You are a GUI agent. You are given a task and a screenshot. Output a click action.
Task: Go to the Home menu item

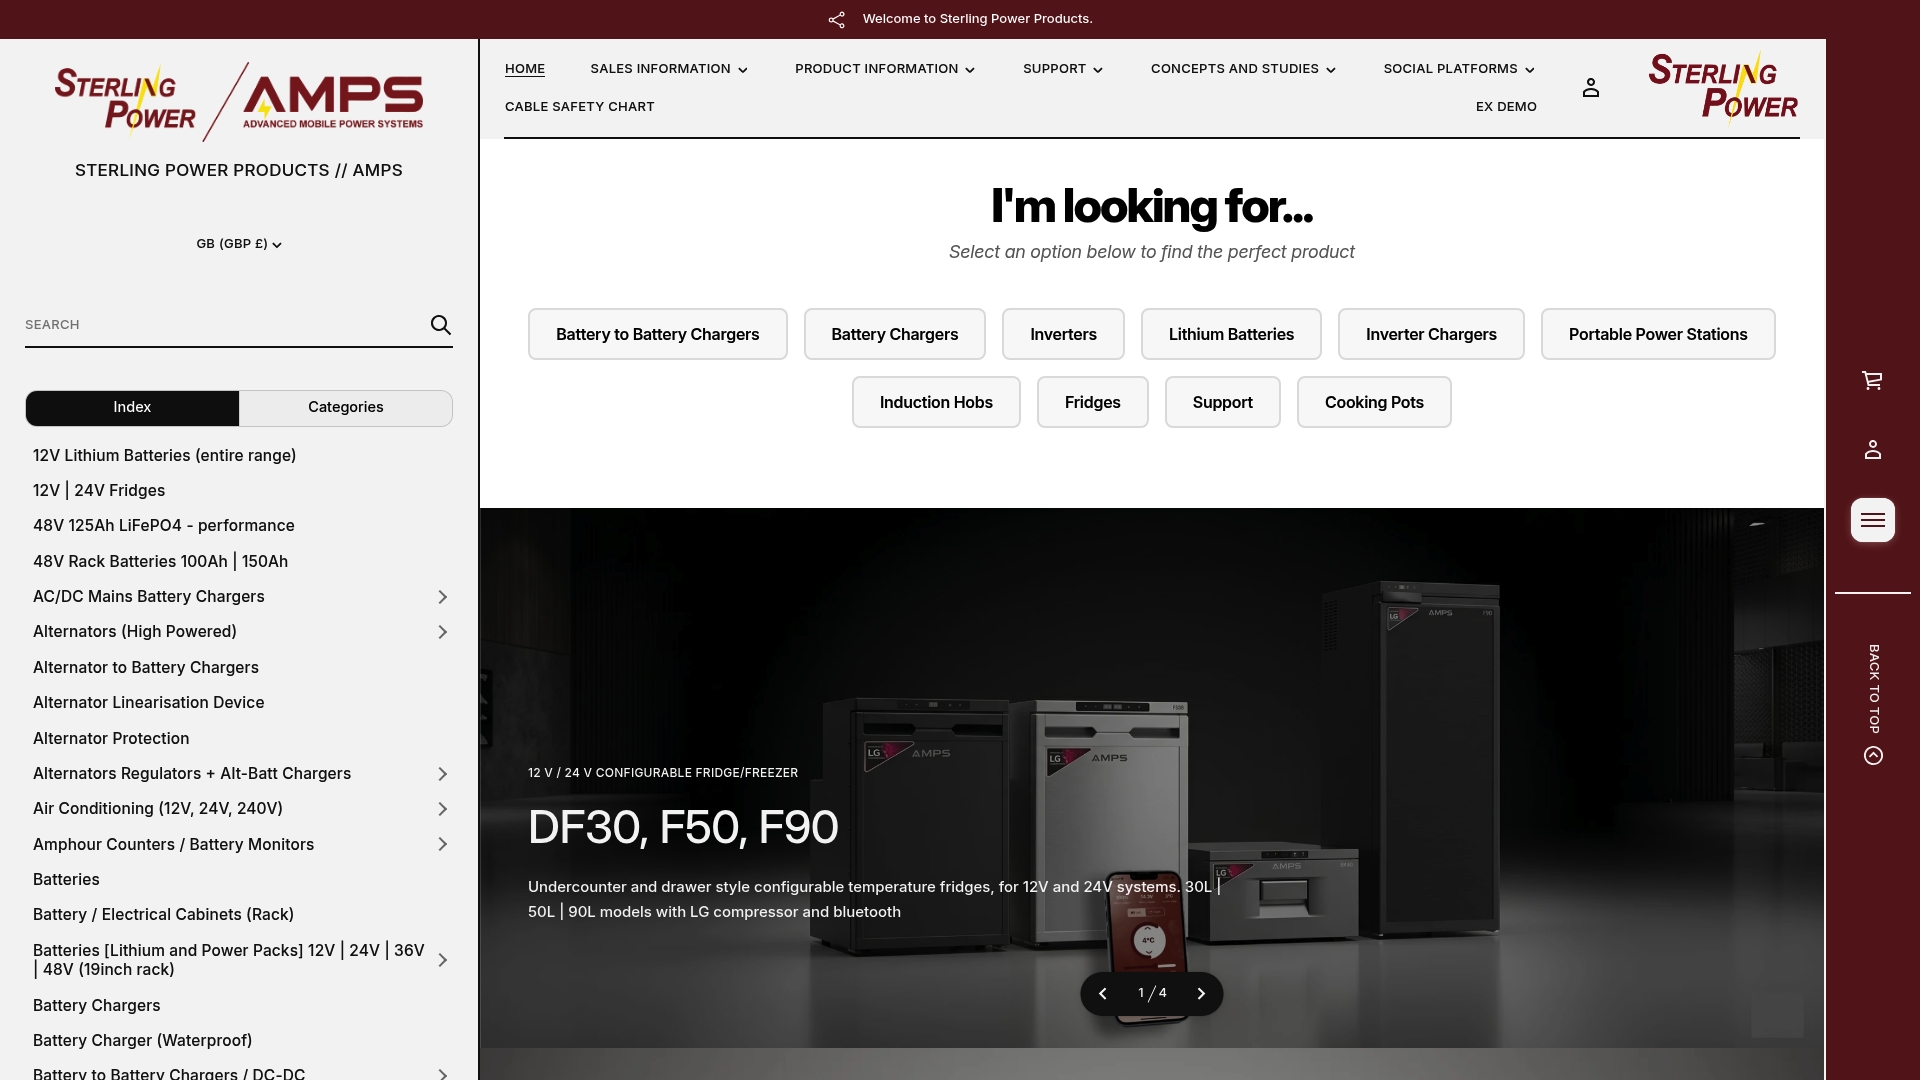coord(525,69)
